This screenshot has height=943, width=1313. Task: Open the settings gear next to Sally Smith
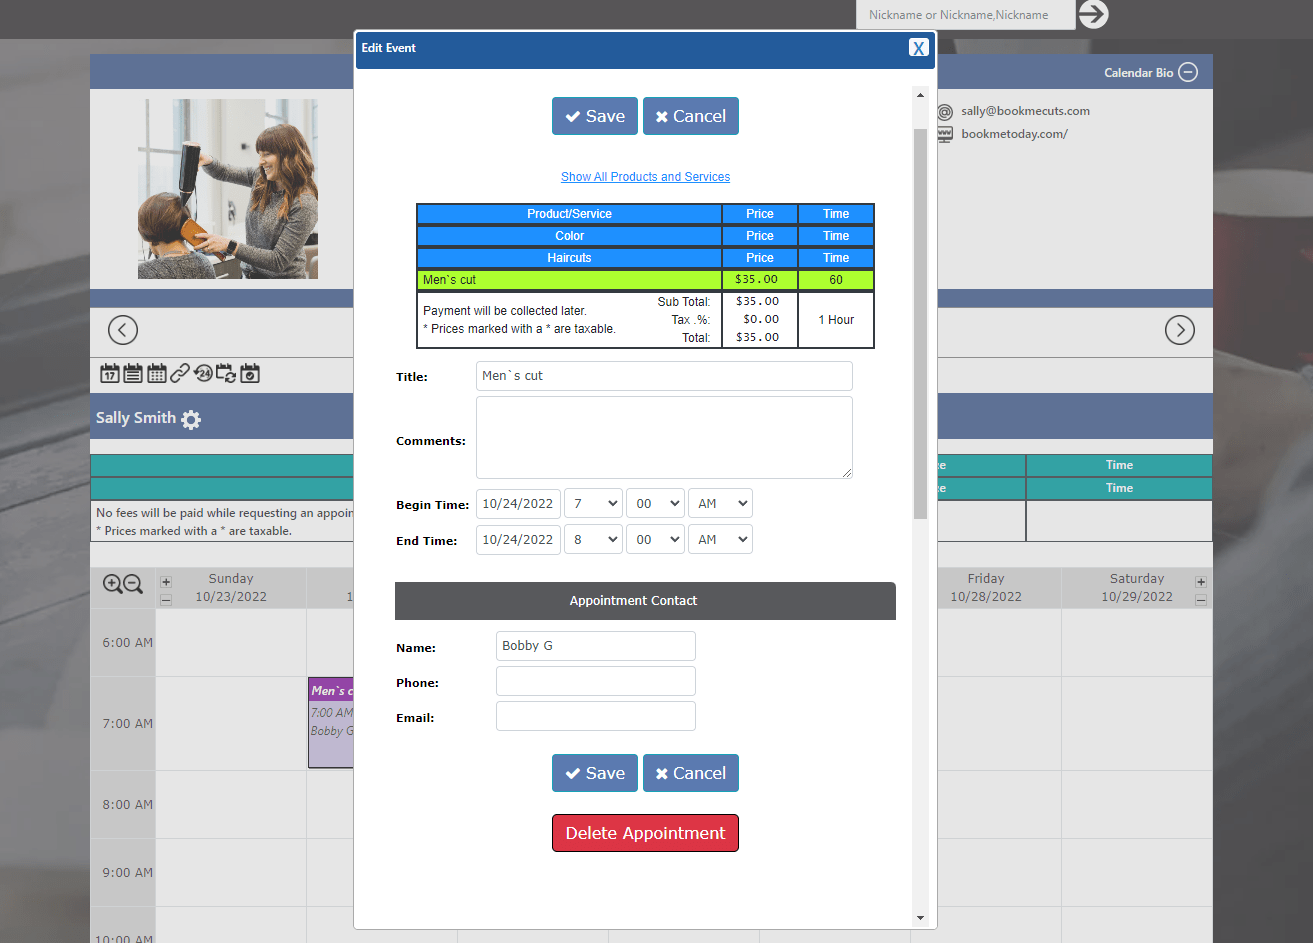click(x=191, y=419)
